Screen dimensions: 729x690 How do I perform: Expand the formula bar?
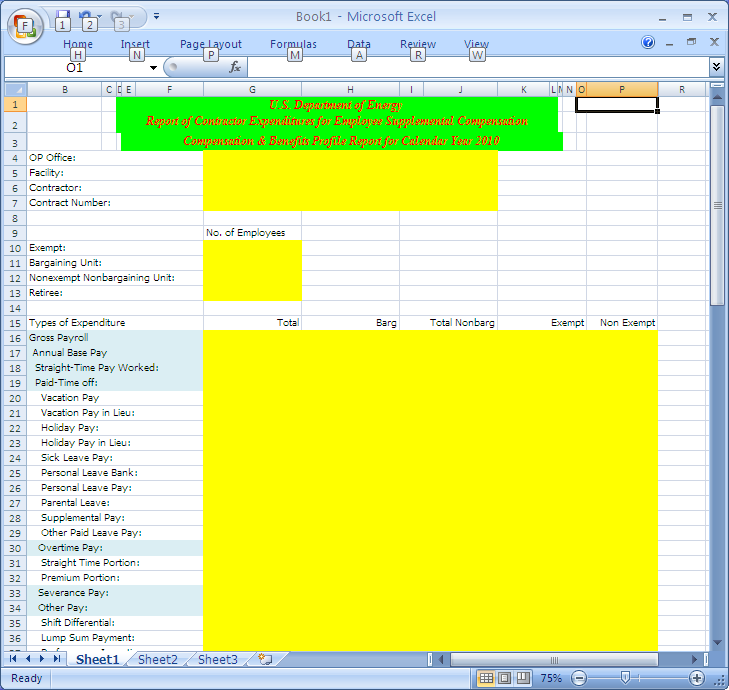(x=716, y=66)
